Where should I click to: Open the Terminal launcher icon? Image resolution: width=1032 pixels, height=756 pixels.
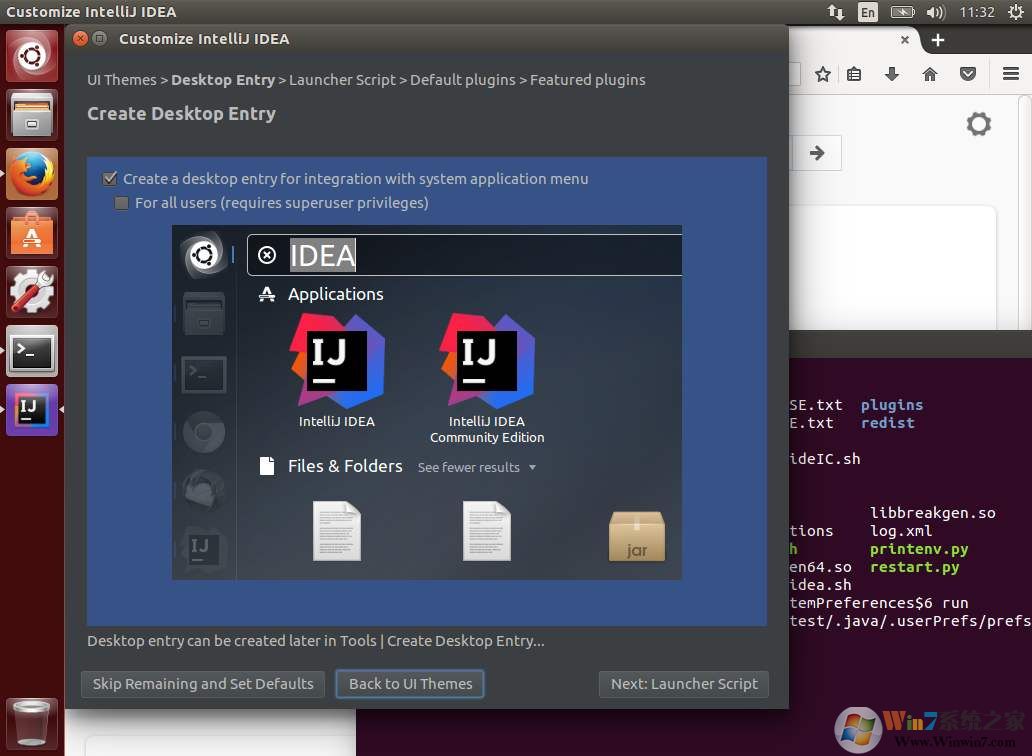coord(32,351)
